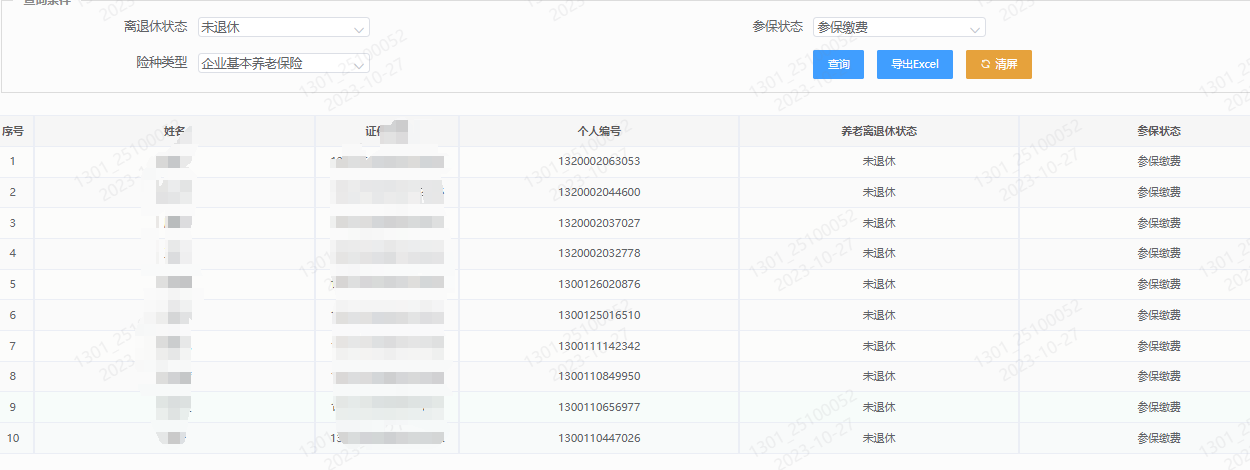1250x470 pixels.
Task: Click the 离退休状态 field label
Action: pyautogui.click(x=155, y=26)
